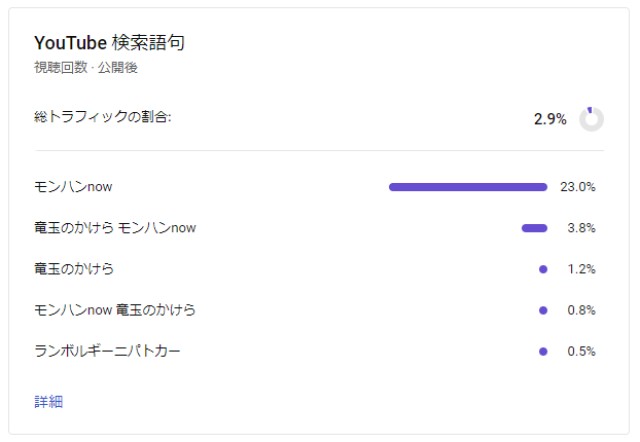Click the 2.9% total traffic value

[550, 119]
